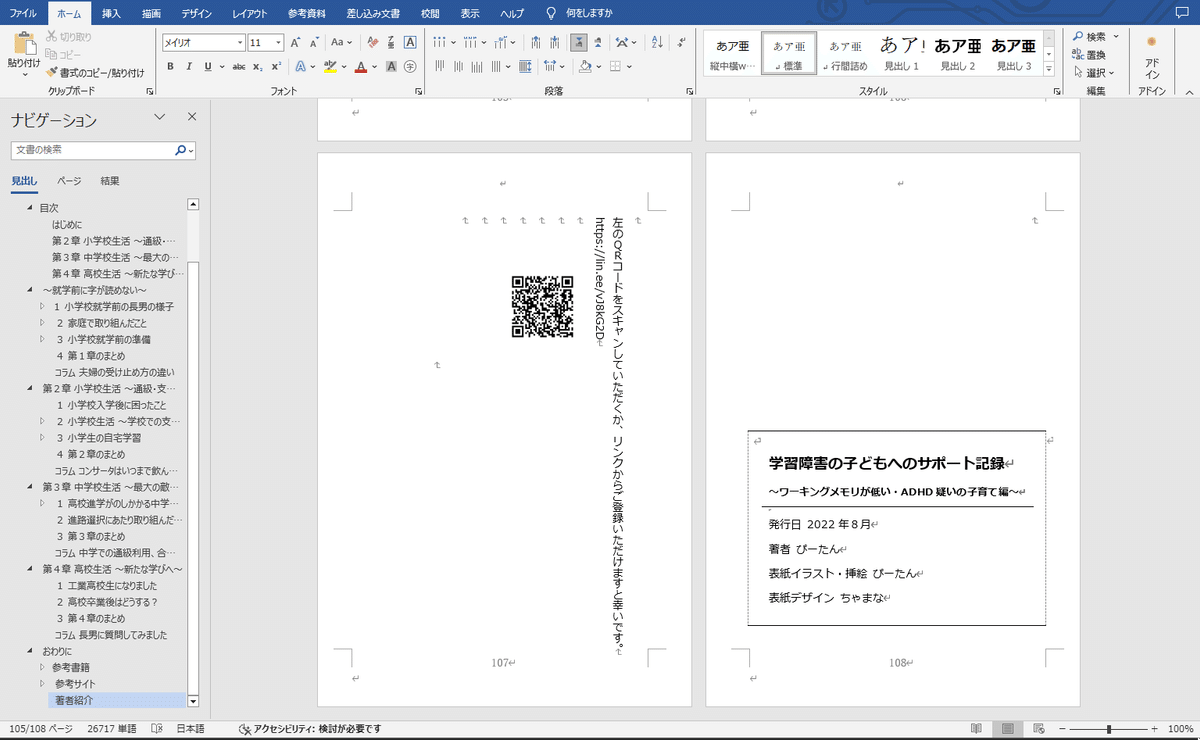Image resolution: width=1200 pixels, height=740 pixels.
Task: Click the red font color swatch button
Action: tap(360, 67)
